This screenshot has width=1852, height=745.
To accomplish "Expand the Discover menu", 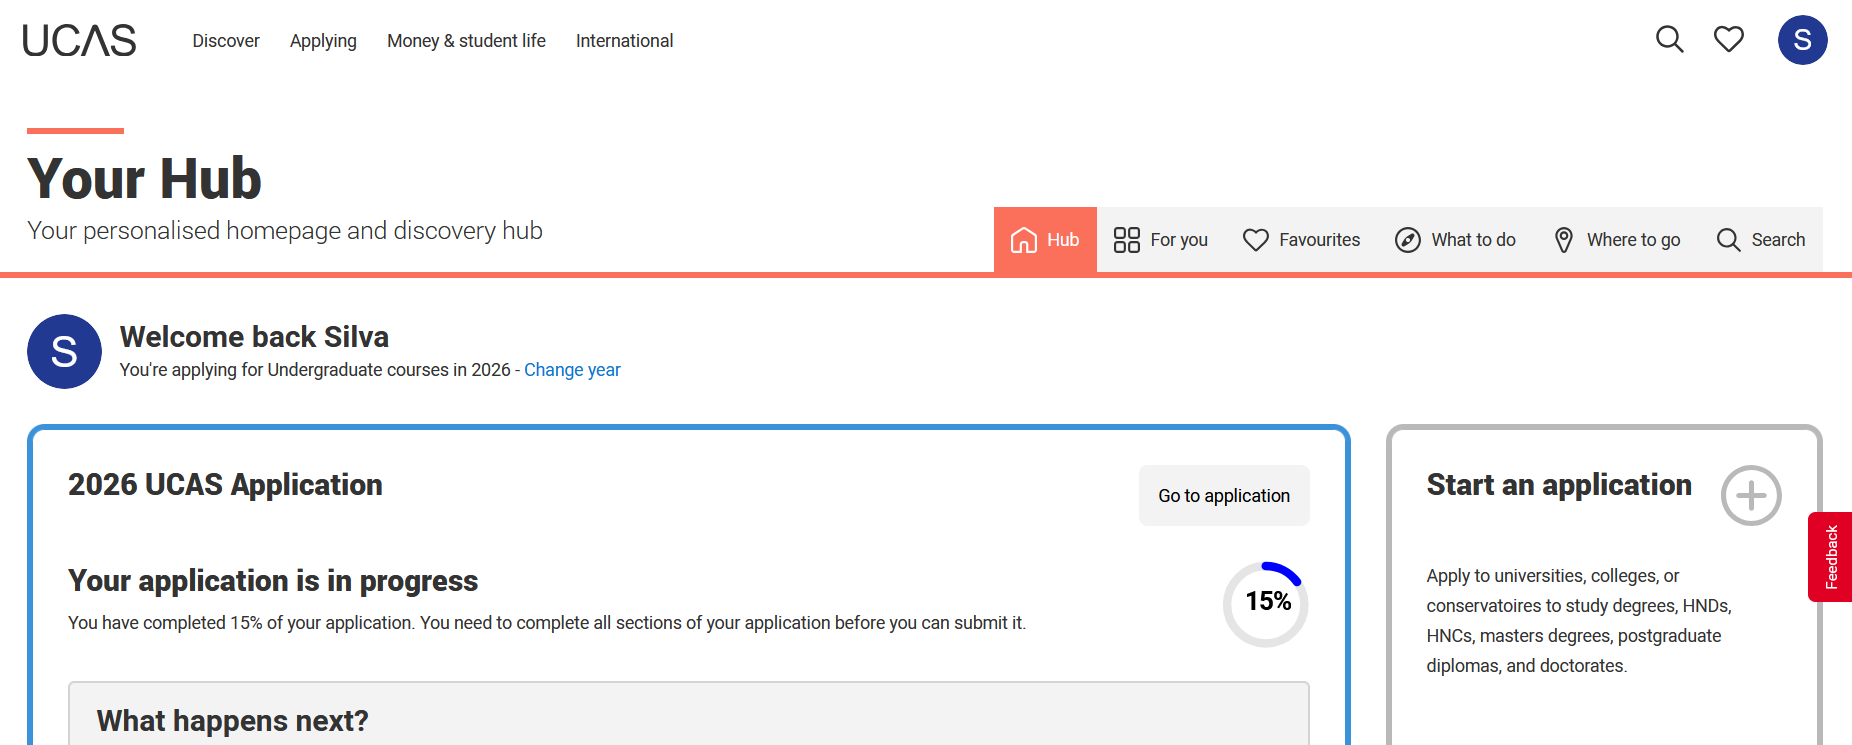I will click(x=226, y=41).
